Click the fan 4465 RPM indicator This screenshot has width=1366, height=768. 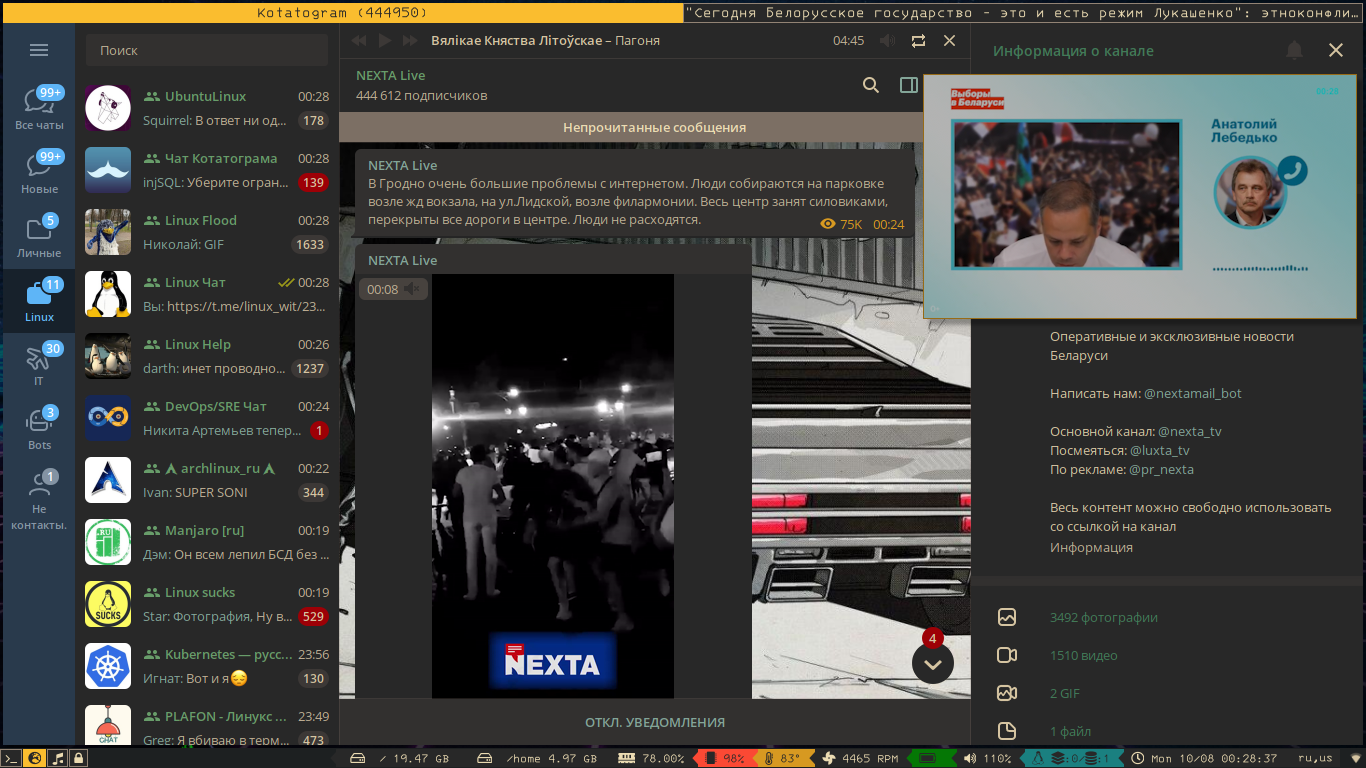[861, 759]
